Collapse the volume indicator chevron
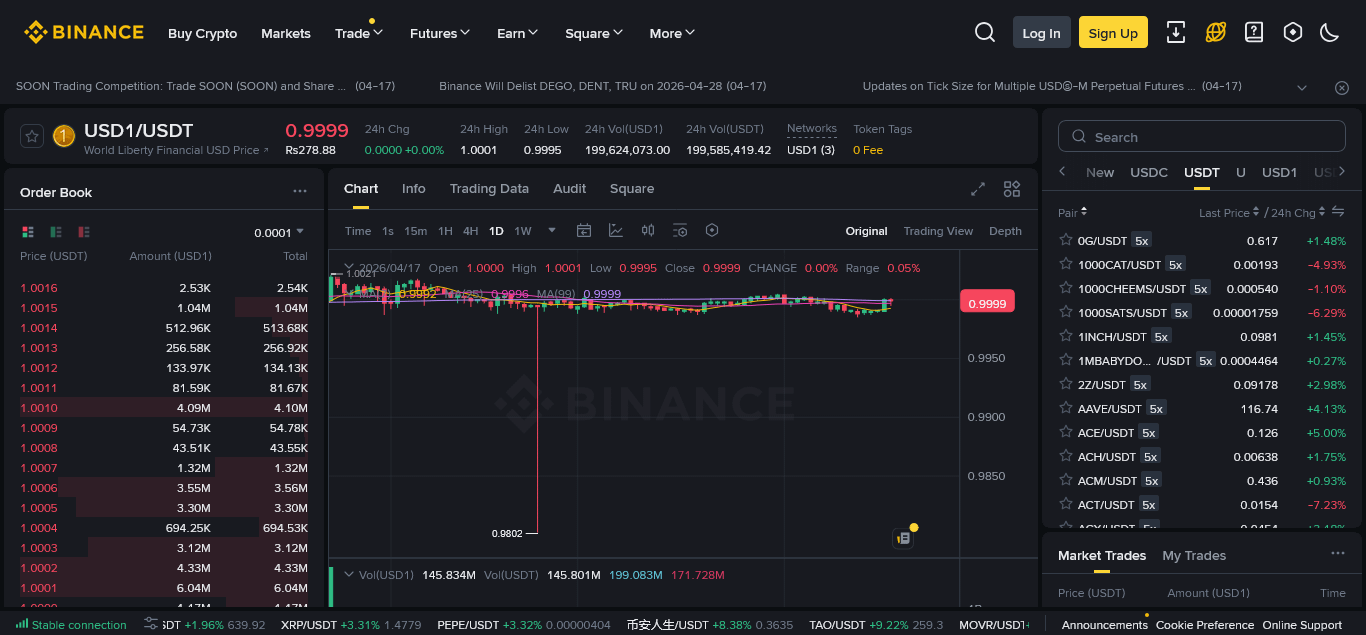This screenshot has height=635, width=1366. point(349,574)
